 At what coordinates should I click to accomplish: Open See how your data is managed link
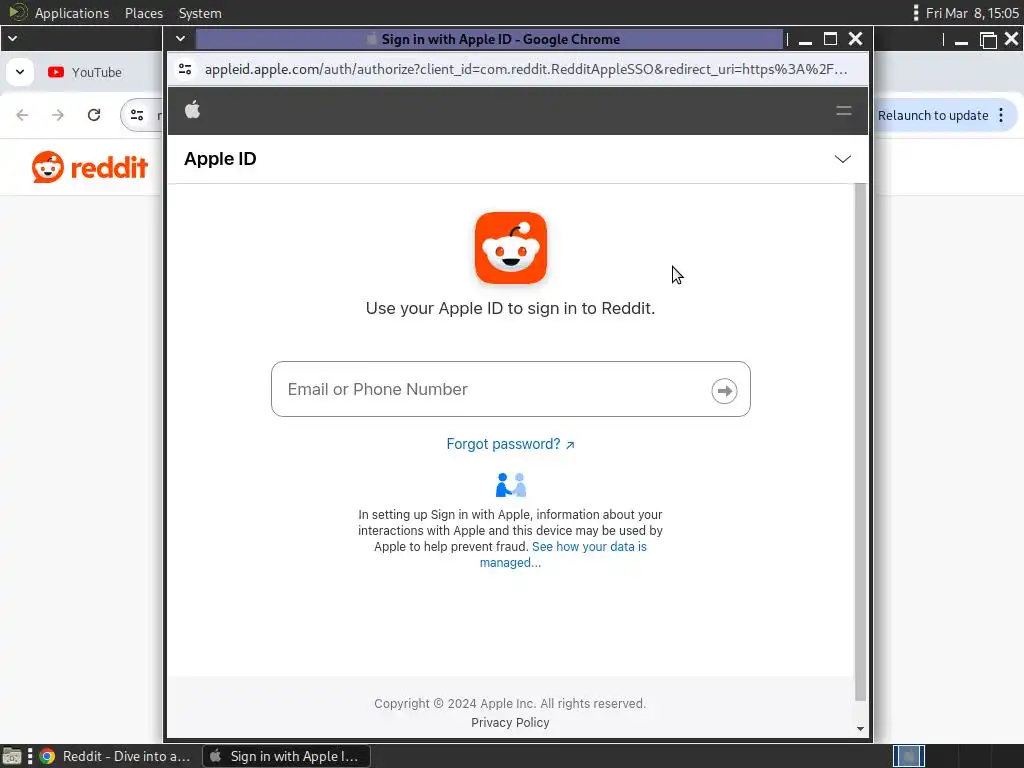point(563,554)
